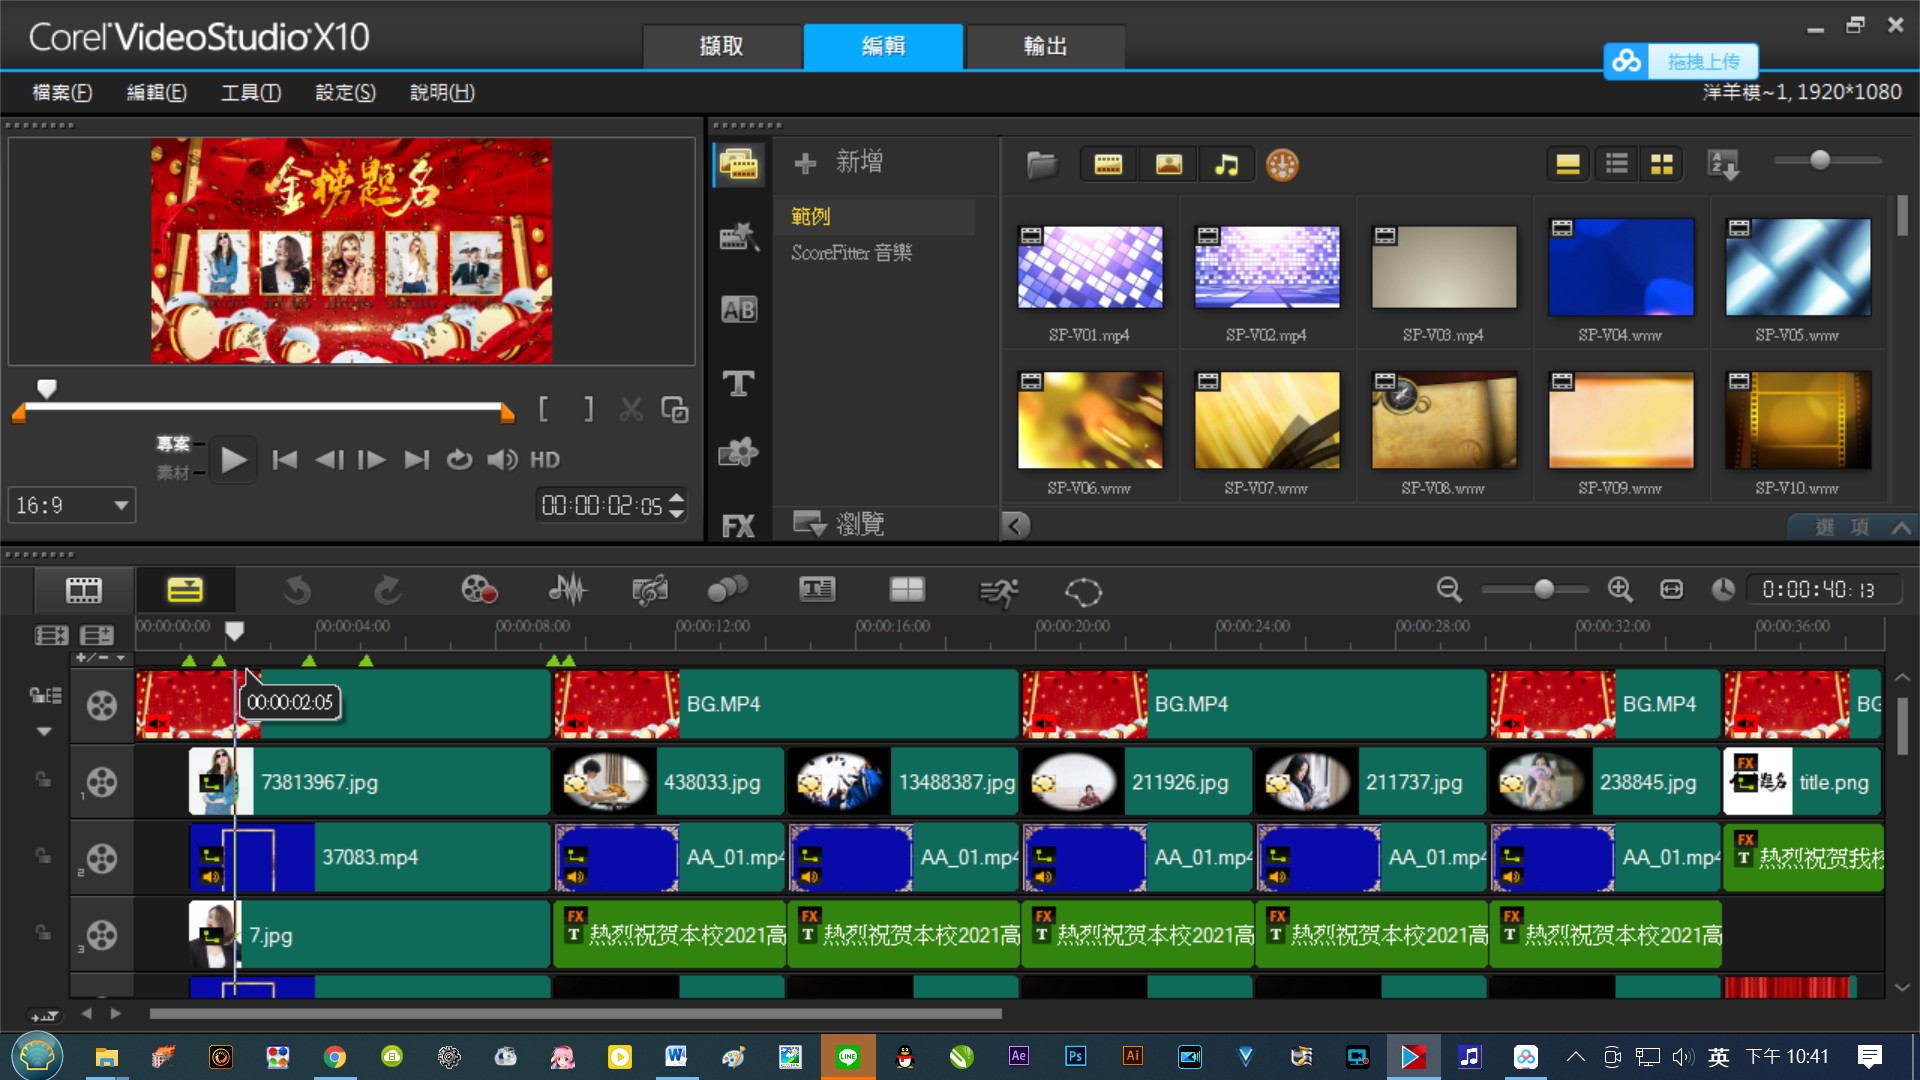Click the import media folder icon
1920x1080 pixels.
coord(1041,164)
